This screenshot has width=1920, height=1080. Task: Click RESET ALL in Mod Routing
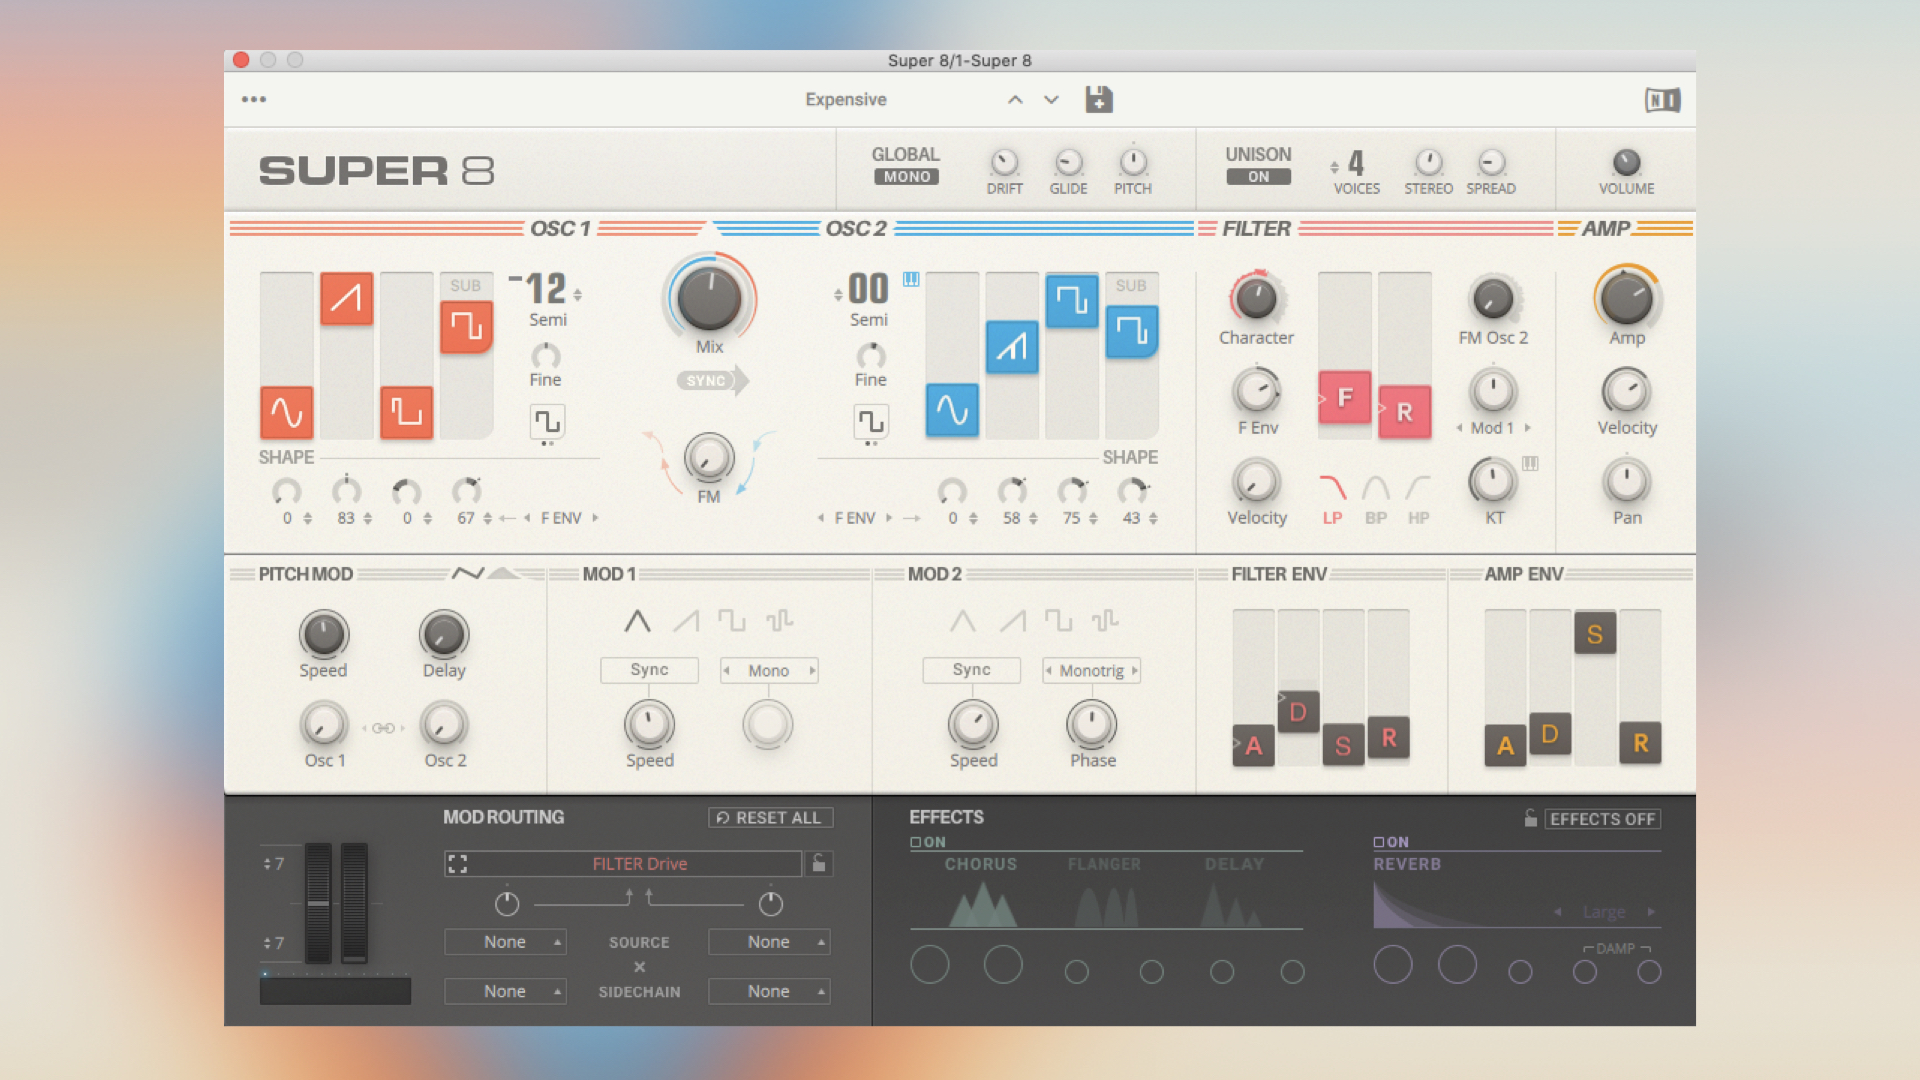(x=770, y=817)
